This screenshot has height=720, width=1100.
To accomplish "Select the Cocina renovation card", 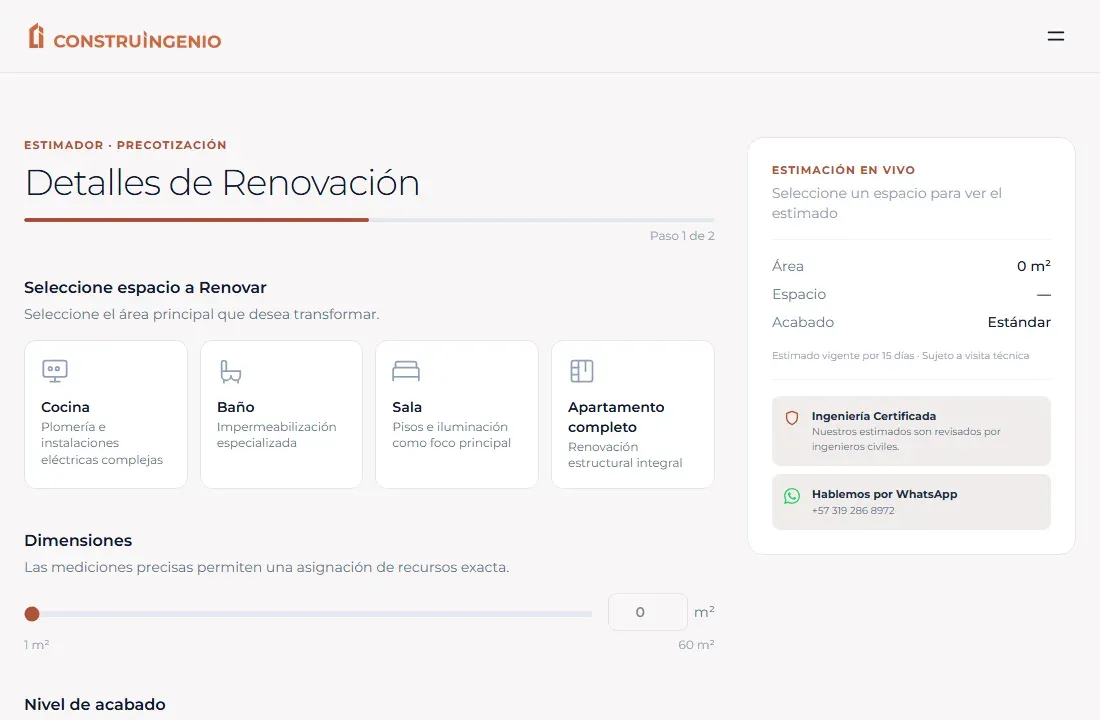I will pyautogui.click(x=106, y=414).
